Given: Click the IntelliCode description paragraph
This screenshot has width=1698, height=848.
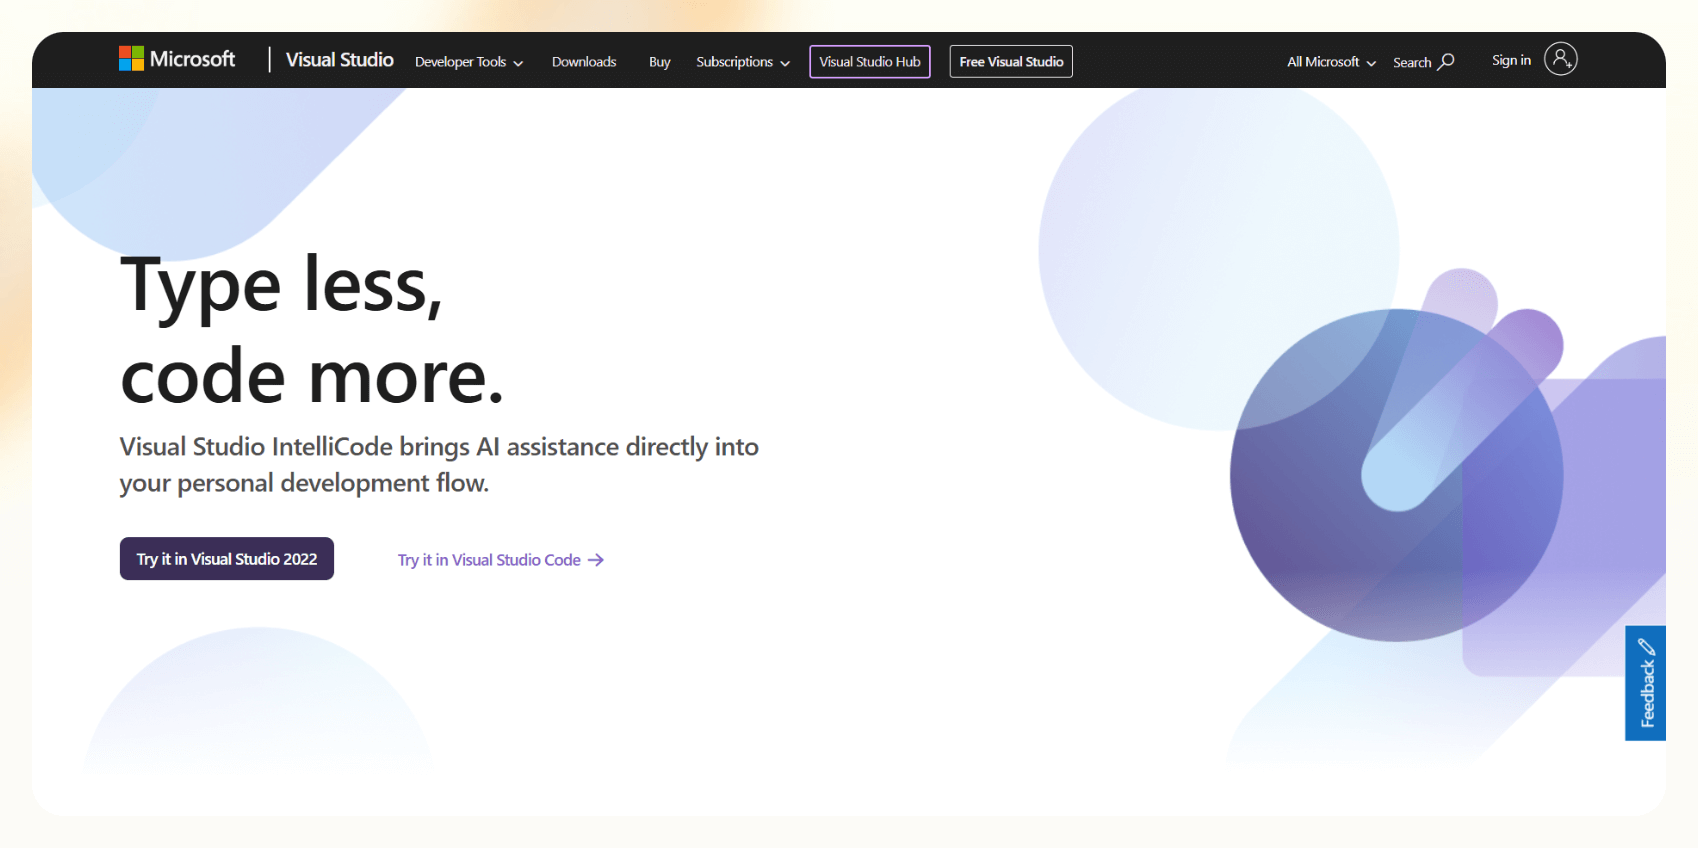Looking at the screenshot, I should click(x=439, y=465).
